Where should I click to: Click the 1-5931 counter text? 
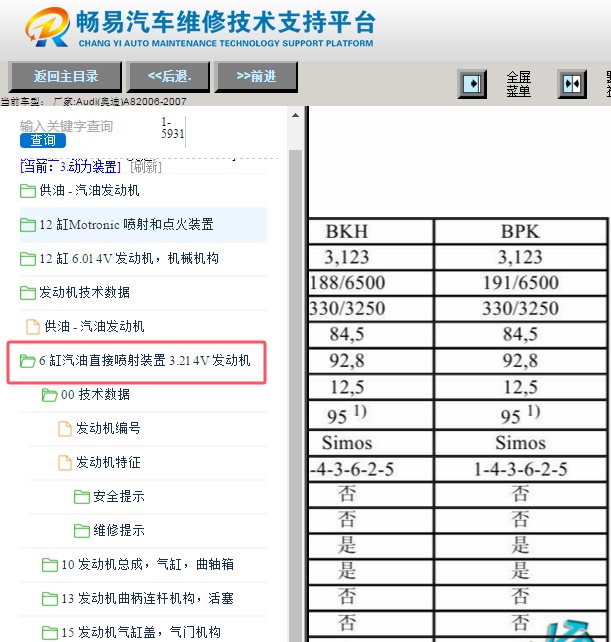coord(172,128)
